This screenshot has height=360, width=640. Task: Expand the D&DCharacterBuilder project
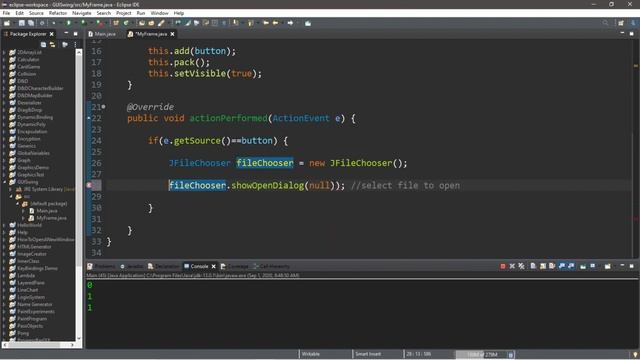click(4, 88)
